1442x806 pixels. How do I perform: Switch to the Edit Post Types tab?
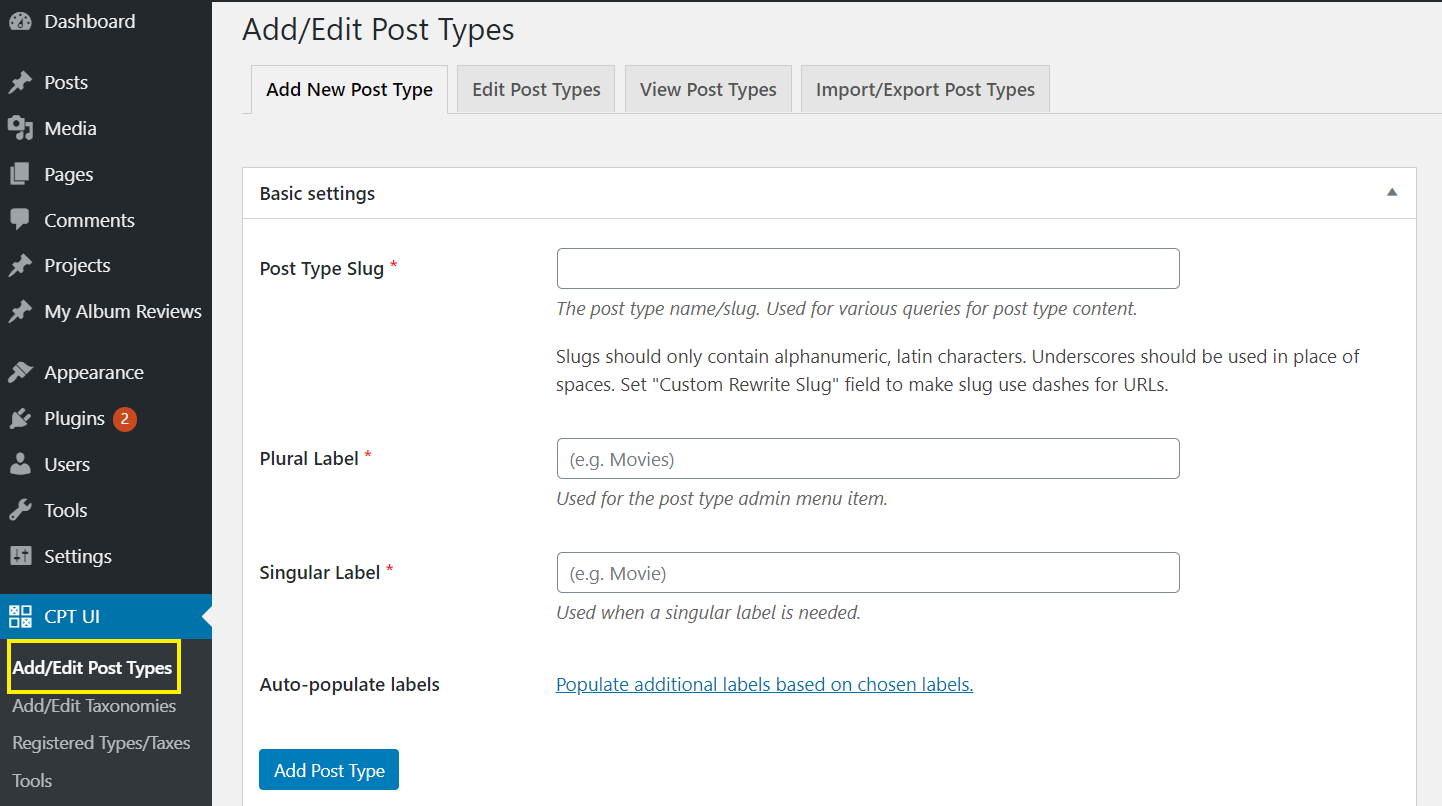pyautogui.click(x=535, y=89)
